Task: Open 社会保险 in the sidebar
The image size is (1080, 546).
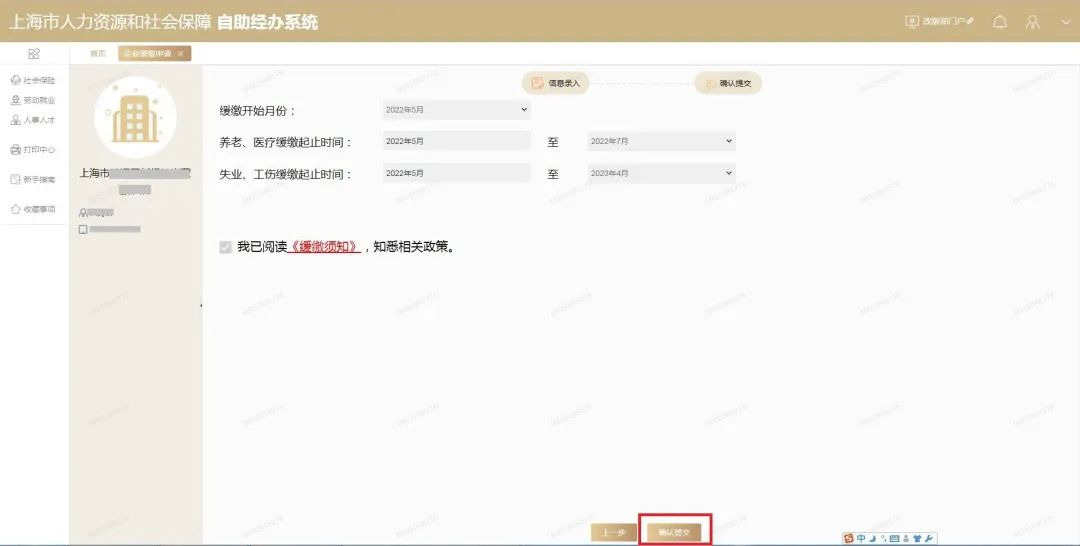Action: point(32,80)
